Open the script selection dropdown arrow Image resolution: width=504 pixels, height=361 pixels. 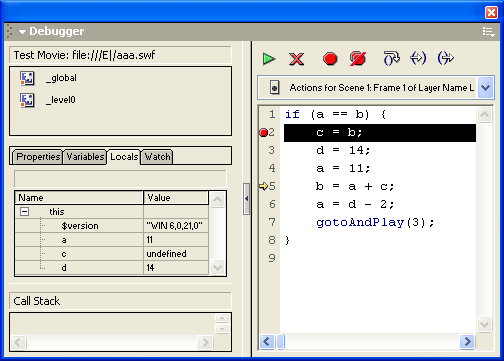click(x=485, y=88)
